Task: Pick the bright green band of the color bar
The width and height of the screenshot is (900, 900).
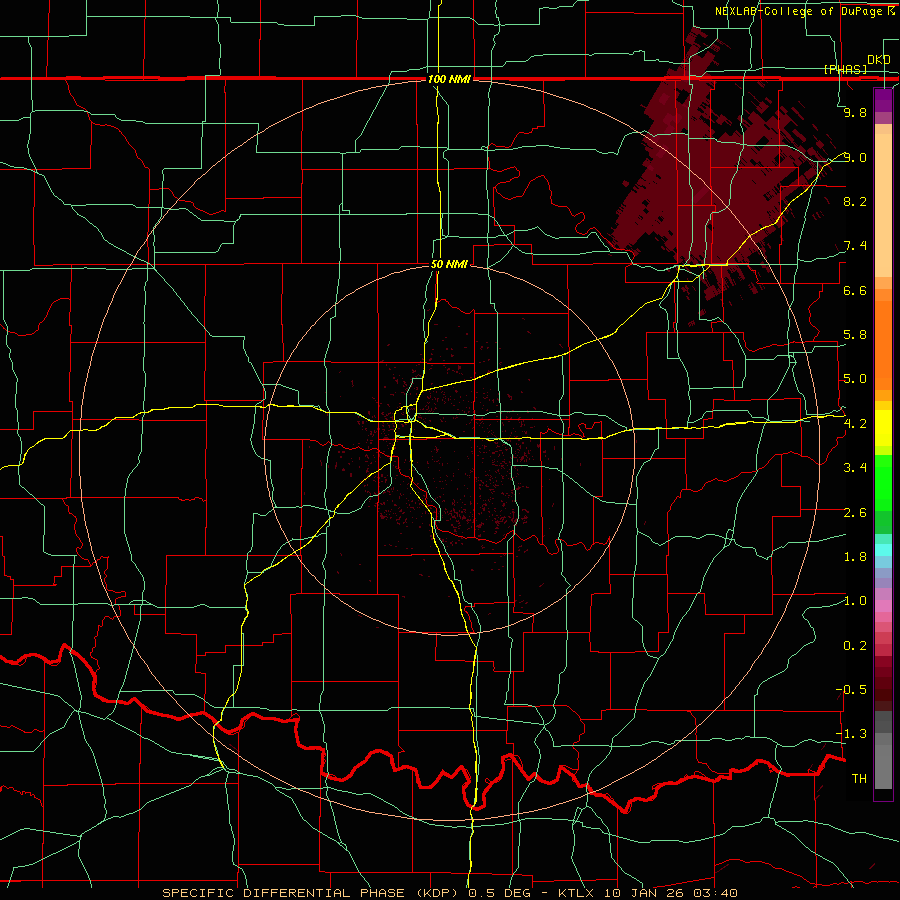Action: coord(883,482)
